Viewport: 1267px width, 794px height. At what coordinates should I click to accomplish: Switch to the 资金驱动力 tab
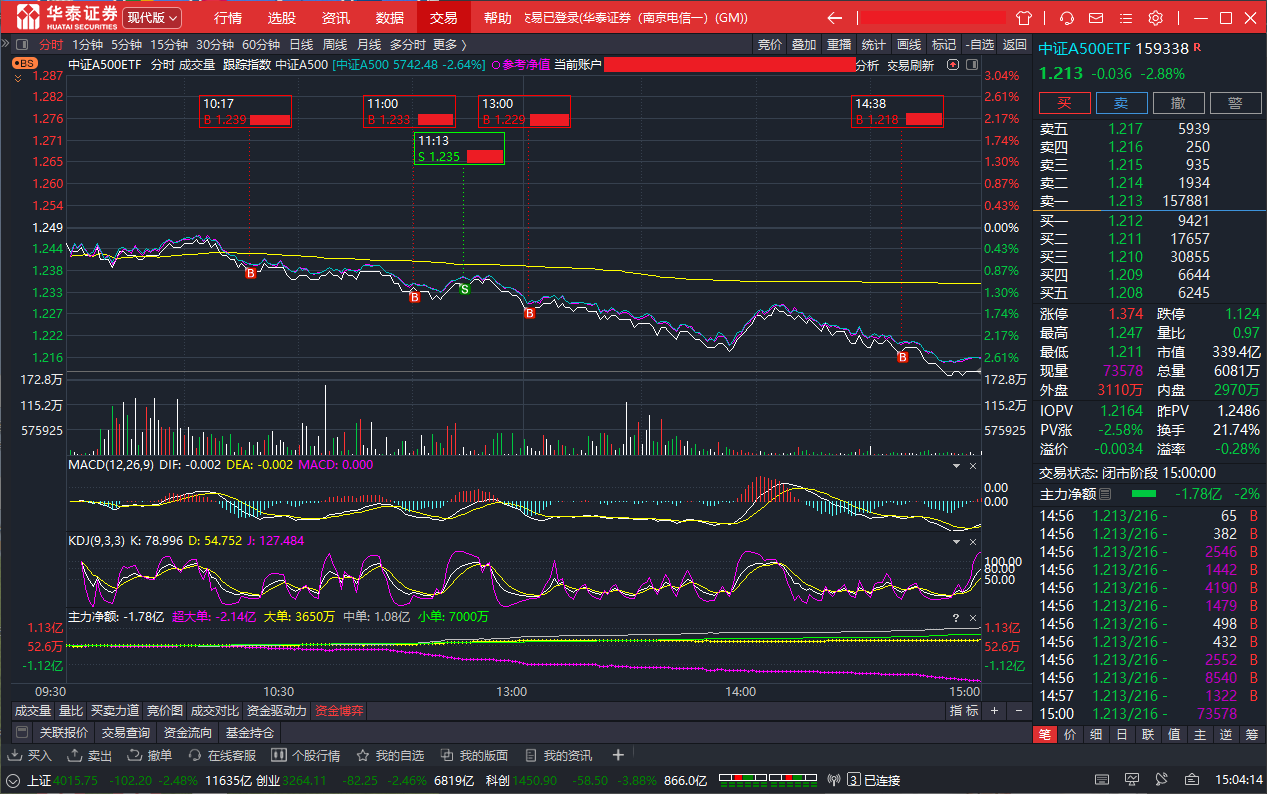point(276,711)
